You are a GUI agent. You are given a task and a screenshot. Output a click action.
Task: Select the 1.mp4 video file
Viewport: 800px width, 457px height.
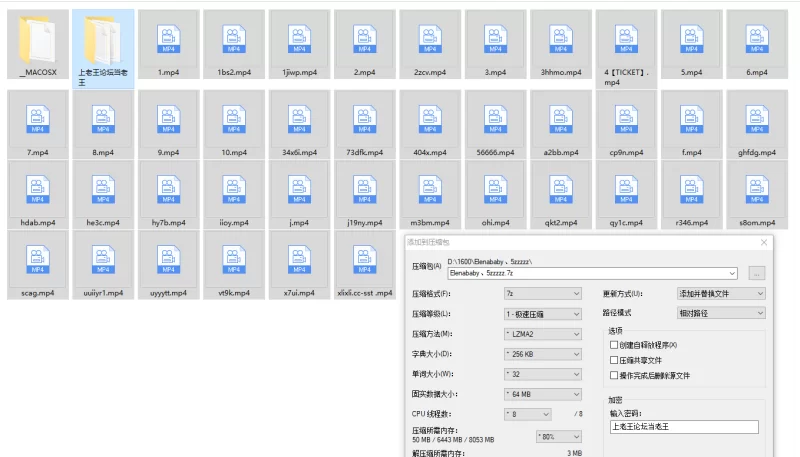pos(168,44)
